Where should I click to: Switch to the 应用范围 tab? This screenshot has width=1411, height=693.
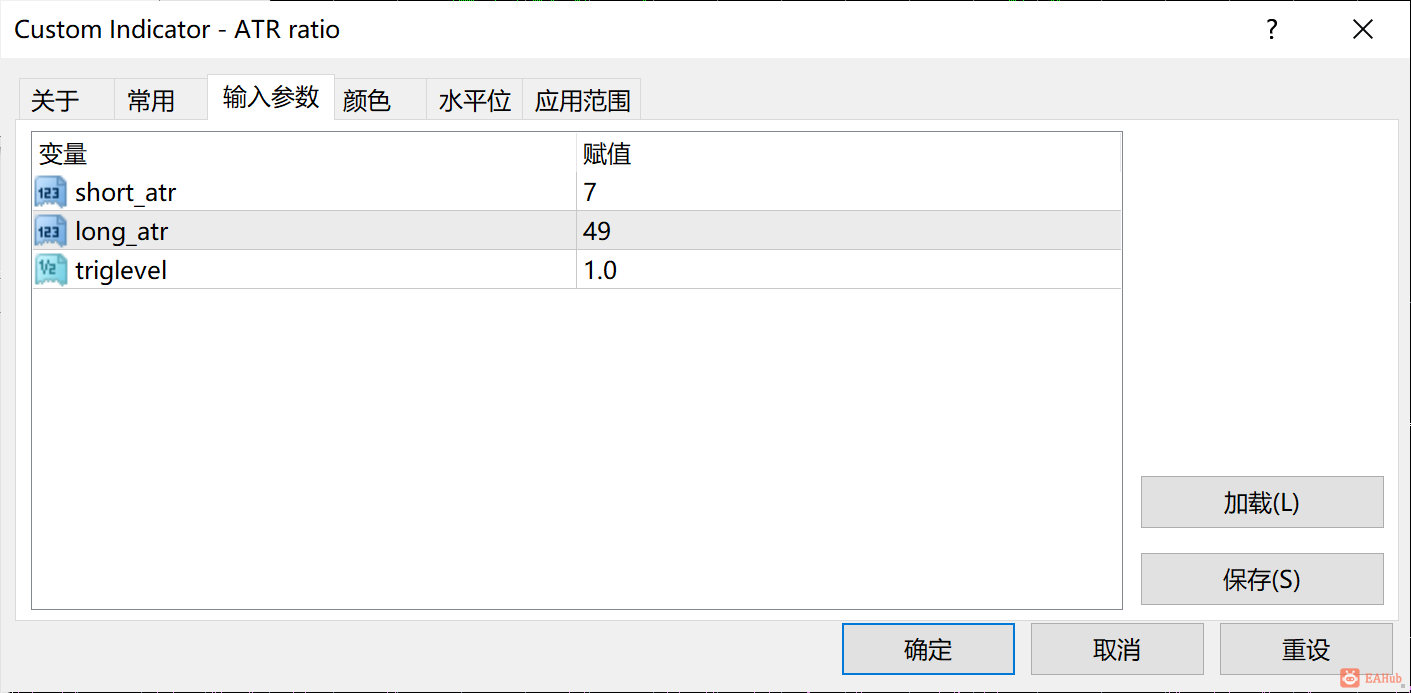coord(583,101)
